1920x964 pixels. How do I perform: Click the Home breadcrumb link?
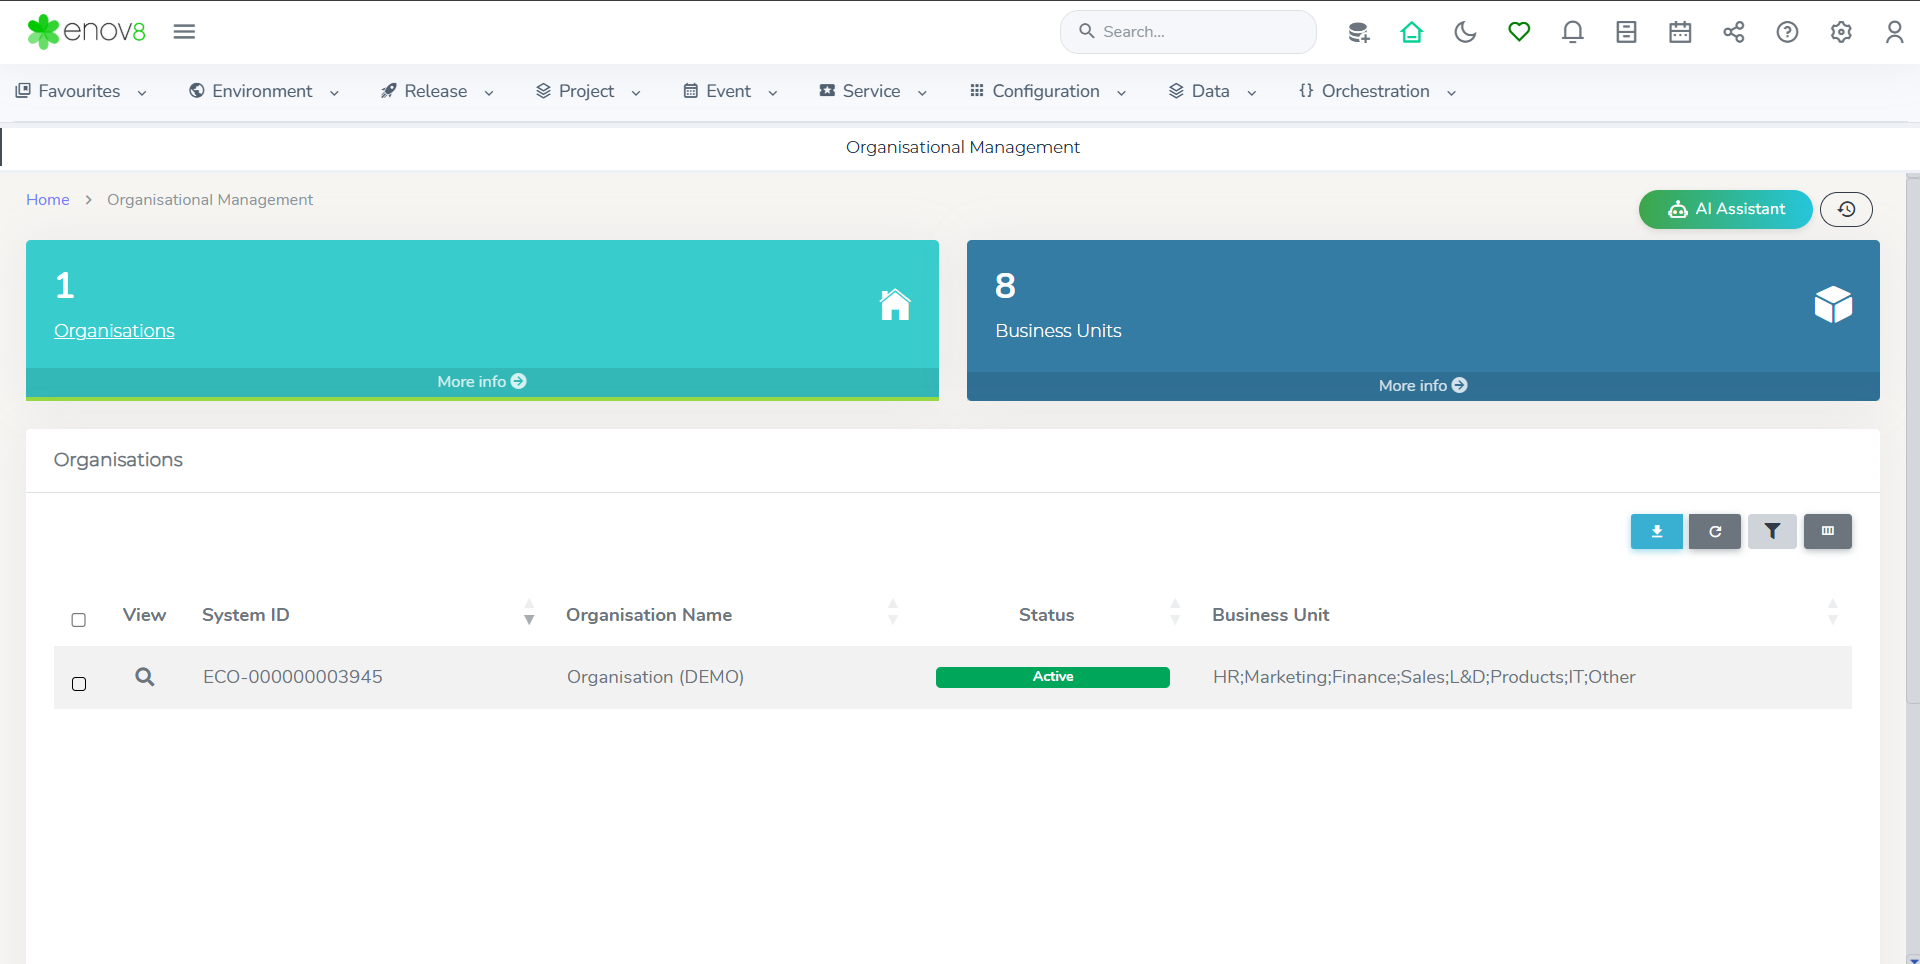(x=48, y=200)
